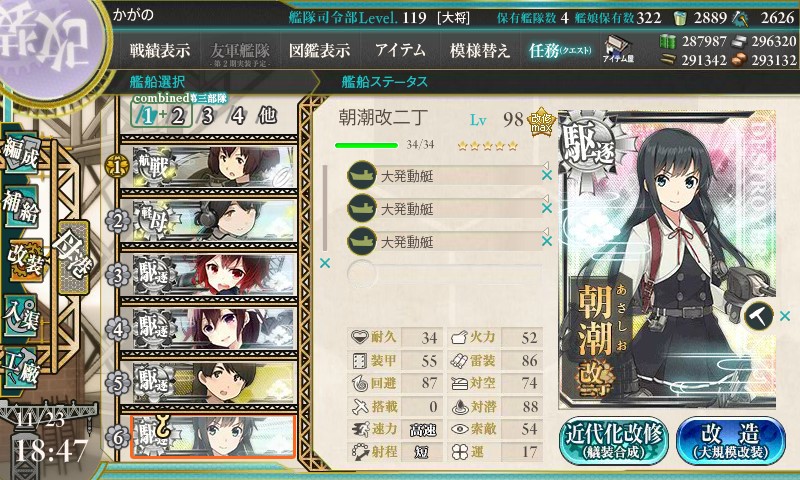800x480 pixels.
Task: Remove third 大発動艇 equipment with X
Action: coord(546,241)
